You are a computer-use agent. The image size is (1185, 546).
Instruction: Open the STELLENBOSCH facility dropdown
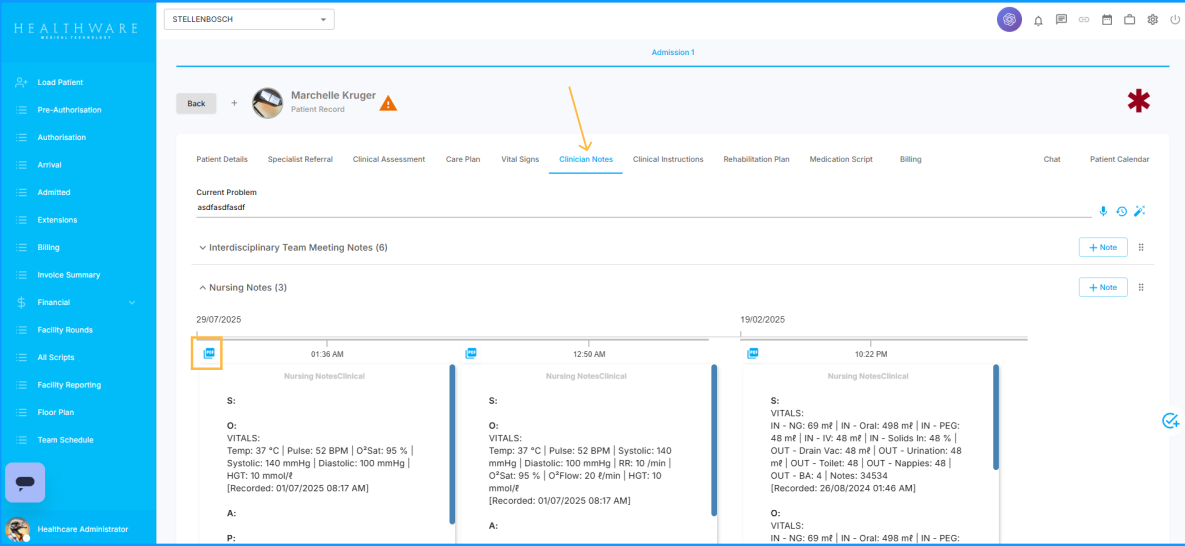pos(249,19)
